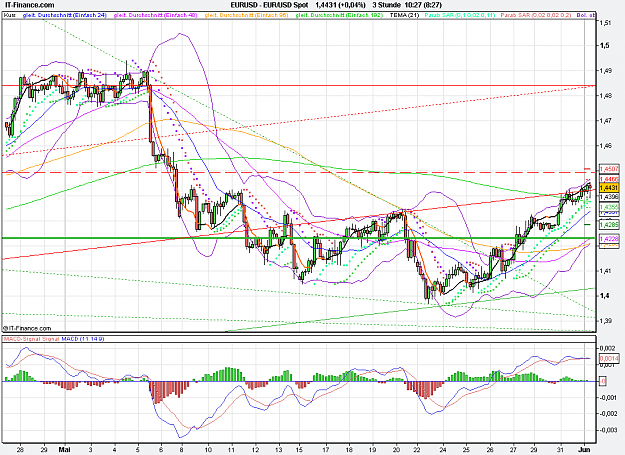
Task: Click the red price tag 1,4507 on the axis
Action: (x=609, y=169)
